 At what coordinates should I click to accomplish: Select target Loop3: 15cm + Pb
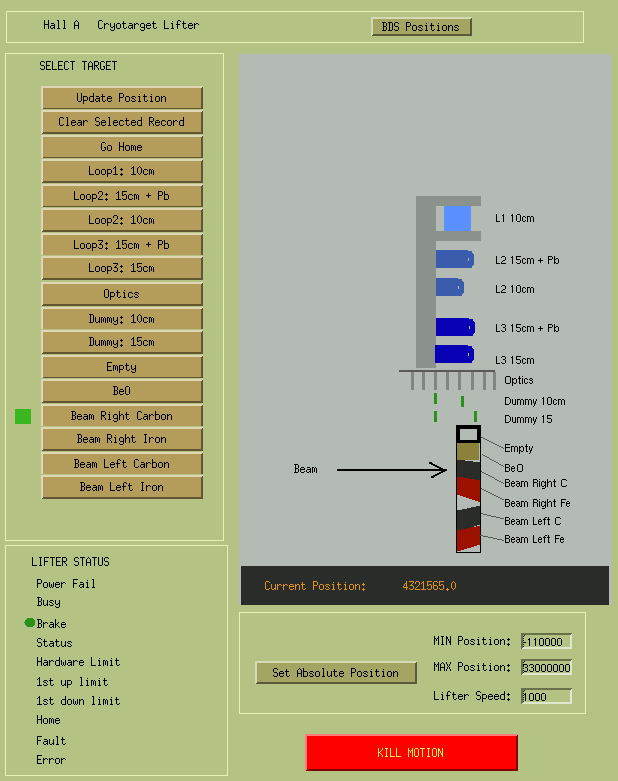click(x=122, y=245)
